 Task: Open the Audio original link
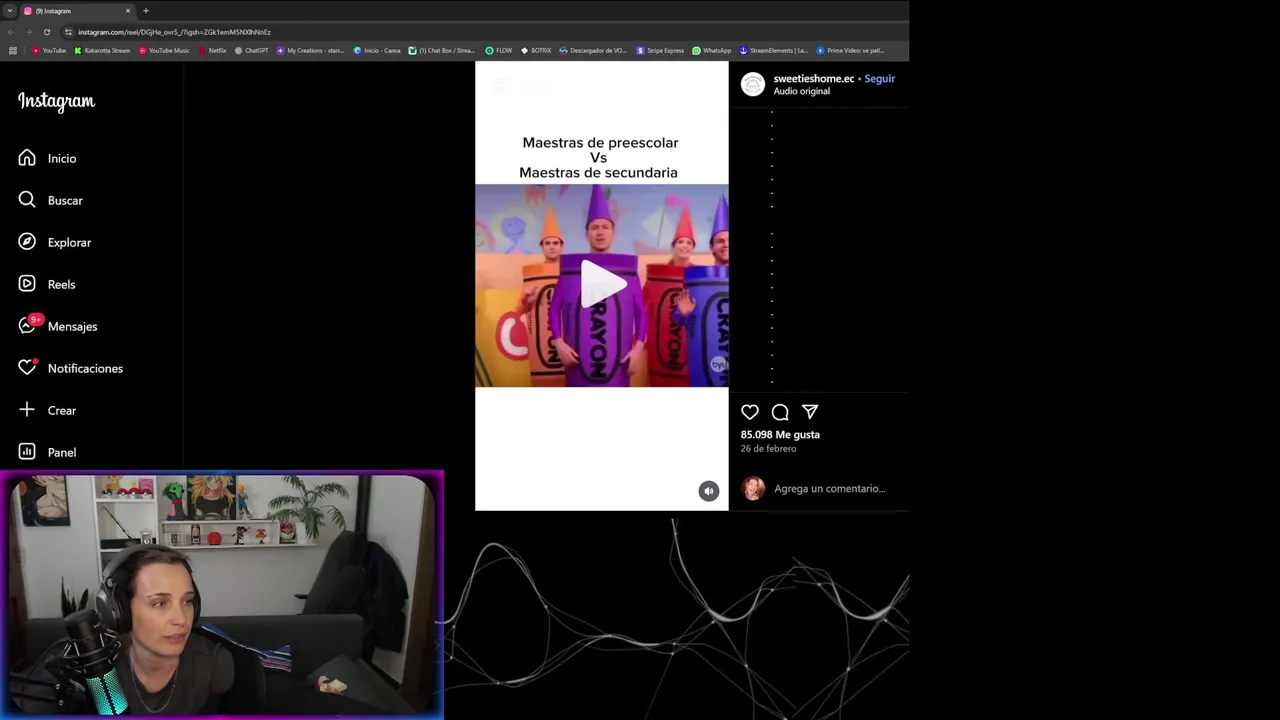(x=802, y=91)
